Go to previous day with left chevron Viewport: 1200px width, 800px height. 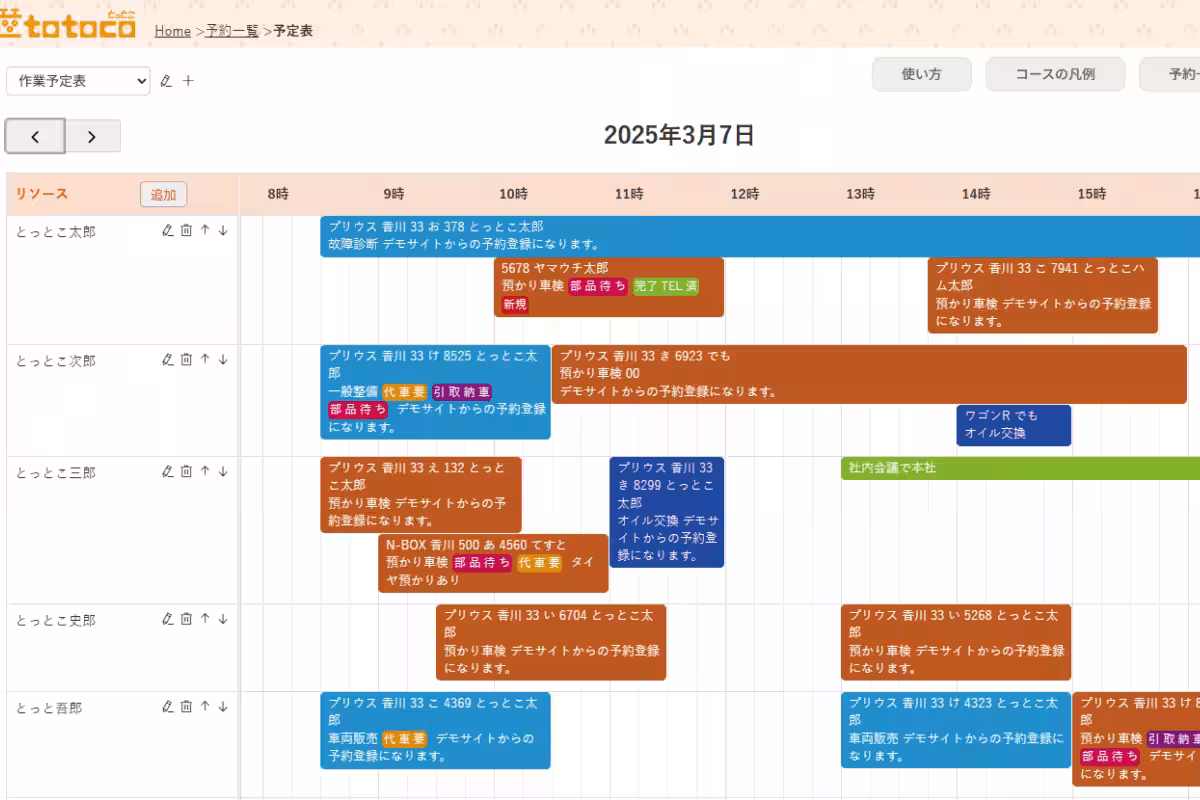(x=35, y=136)
